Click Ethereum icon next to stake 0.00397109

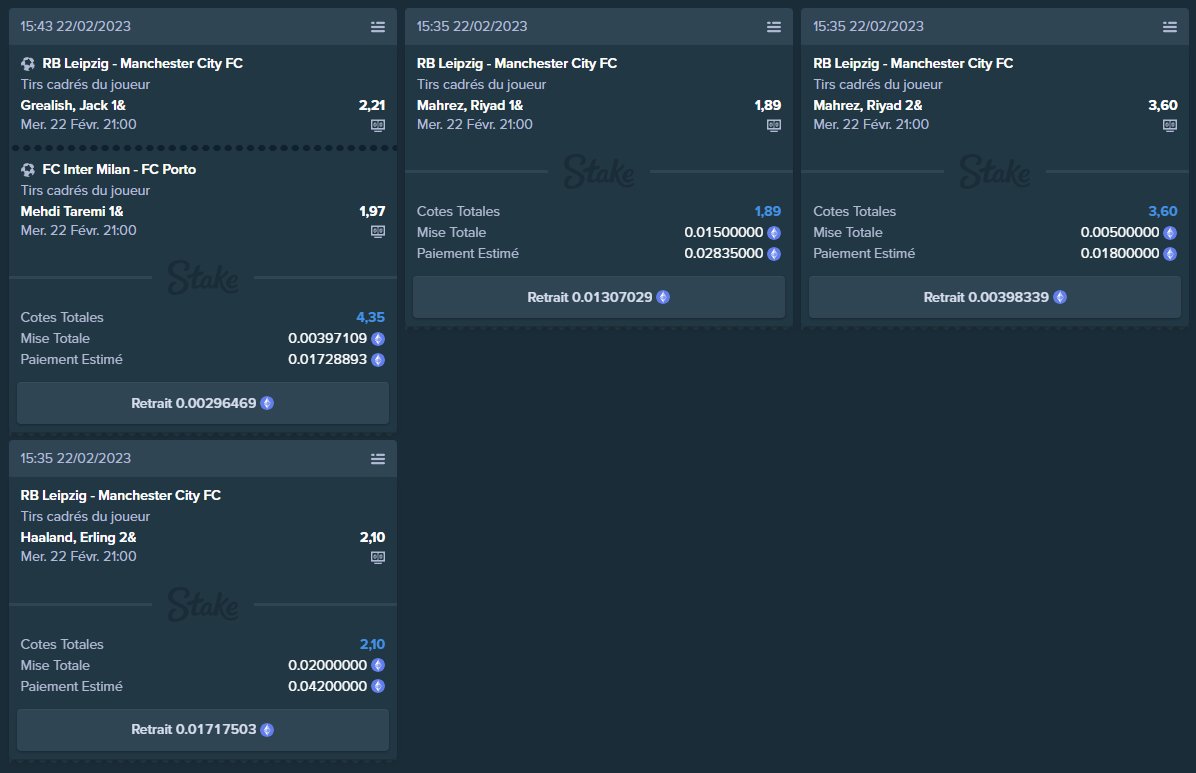click(378, 339)
